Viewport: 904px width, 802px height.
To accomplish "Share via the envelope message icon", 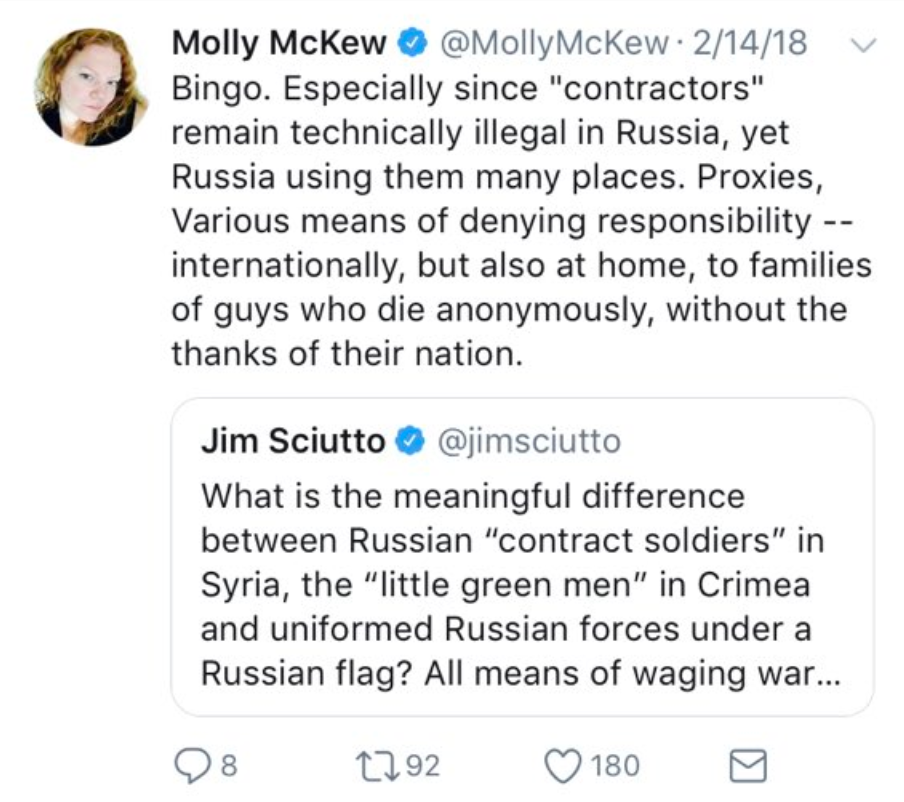I will coord(748,766).
